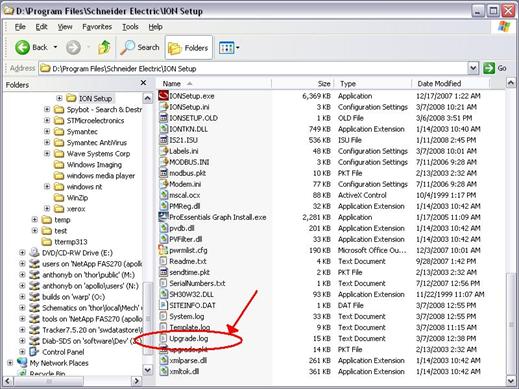
Task: Click the folder tree horizontal scroll right arrow
Action: point(136,380)
